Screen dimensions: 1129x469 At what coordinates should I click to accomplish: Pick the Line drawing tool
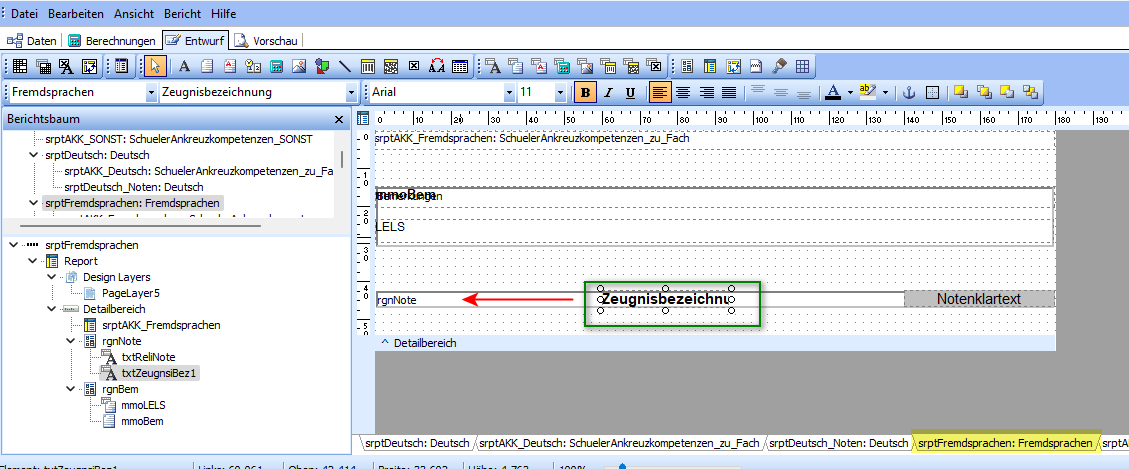345,67
